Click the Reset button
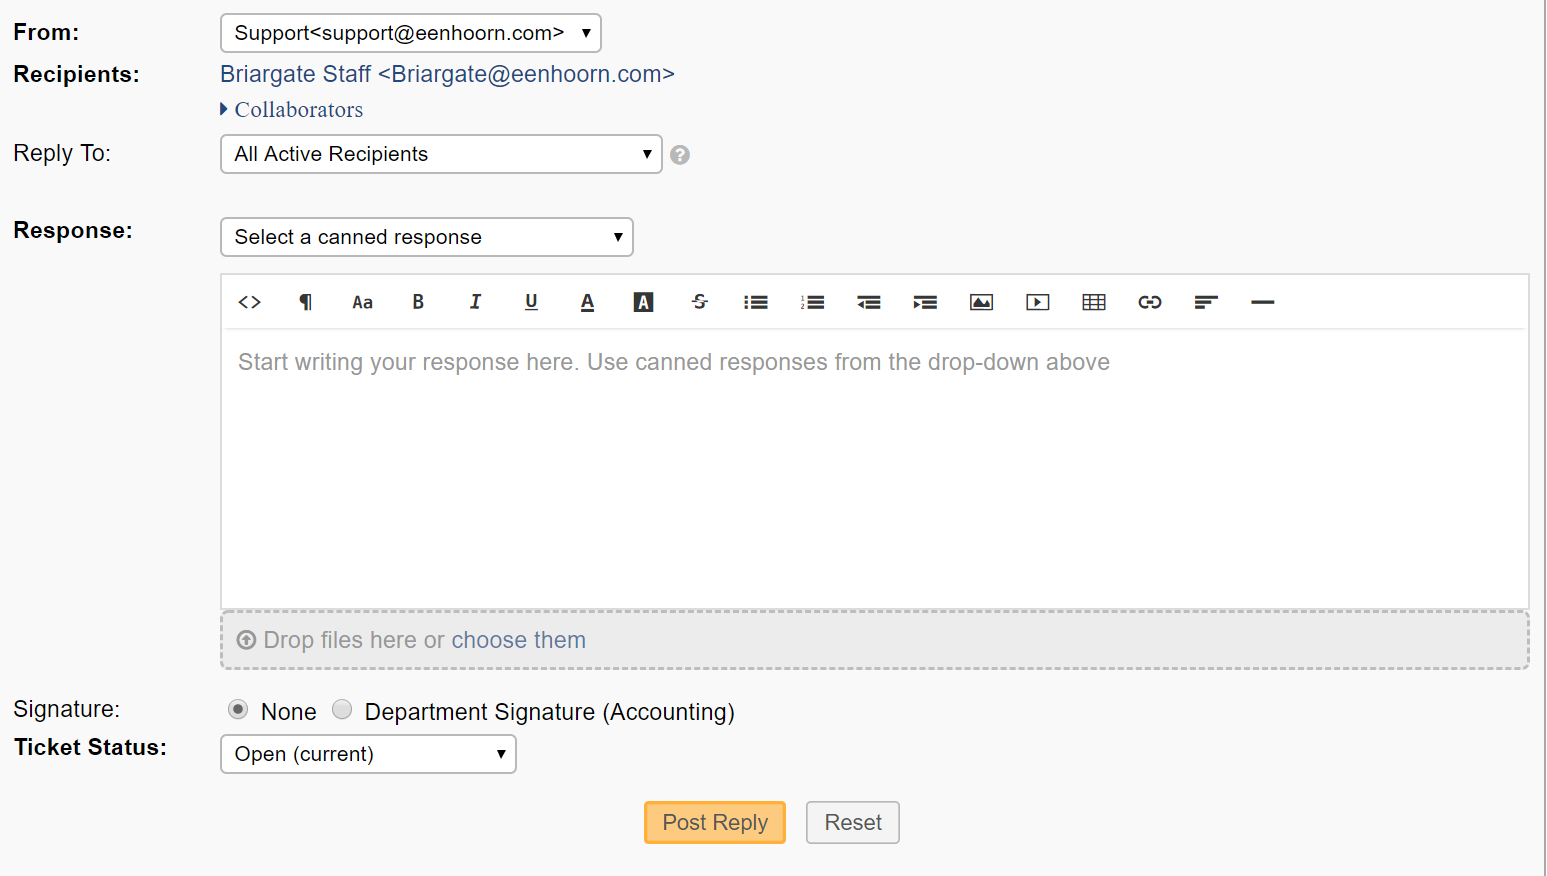Viewport: 1547px width, 876px height. coord(853,822)
